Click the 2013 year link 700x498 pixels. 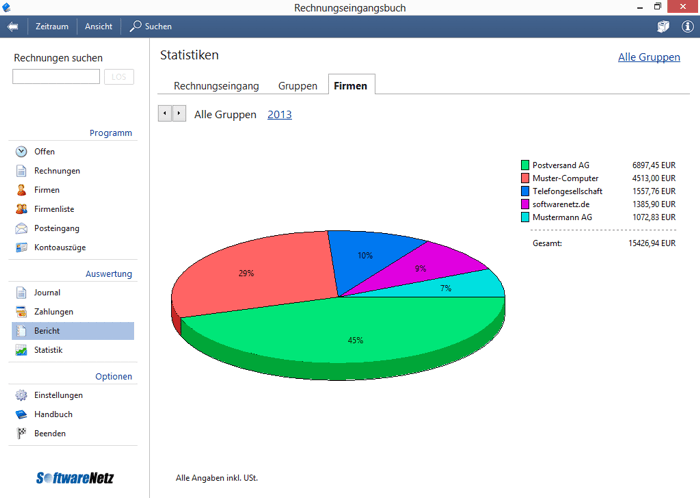pyautogui.click(x=279, y=115)
